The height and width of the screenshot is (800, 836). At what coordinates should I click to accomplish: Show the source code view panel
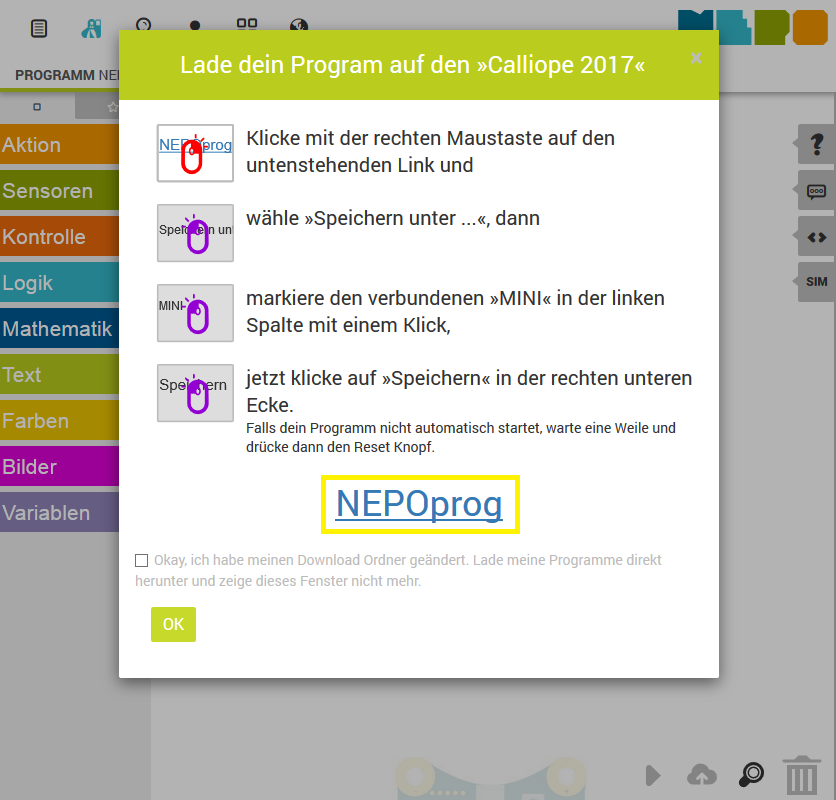[816, 237]
